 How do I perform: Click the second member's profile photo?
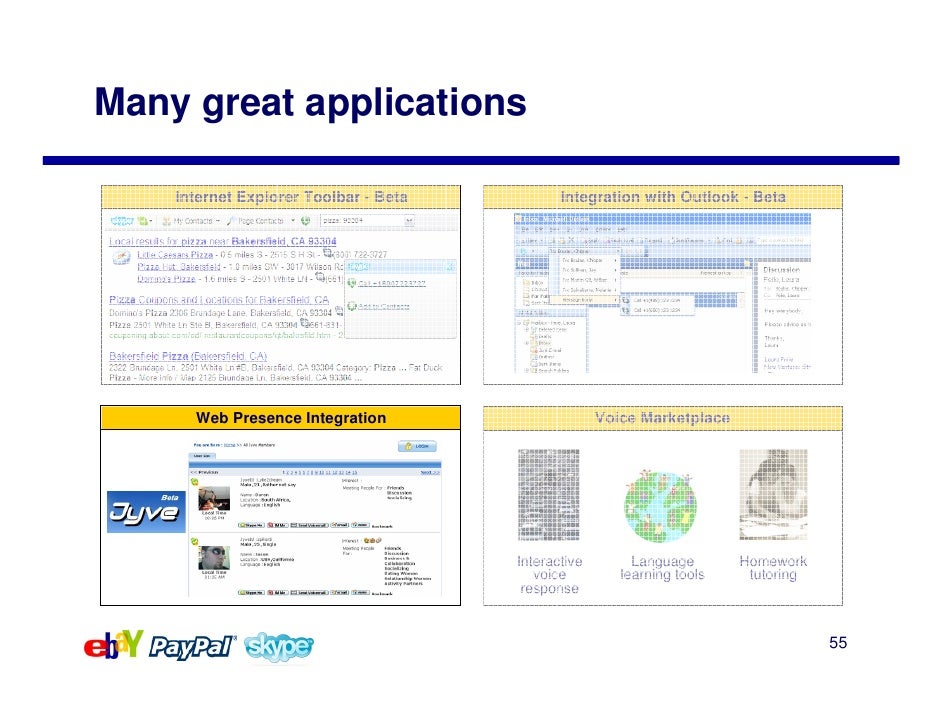point(214,557)
